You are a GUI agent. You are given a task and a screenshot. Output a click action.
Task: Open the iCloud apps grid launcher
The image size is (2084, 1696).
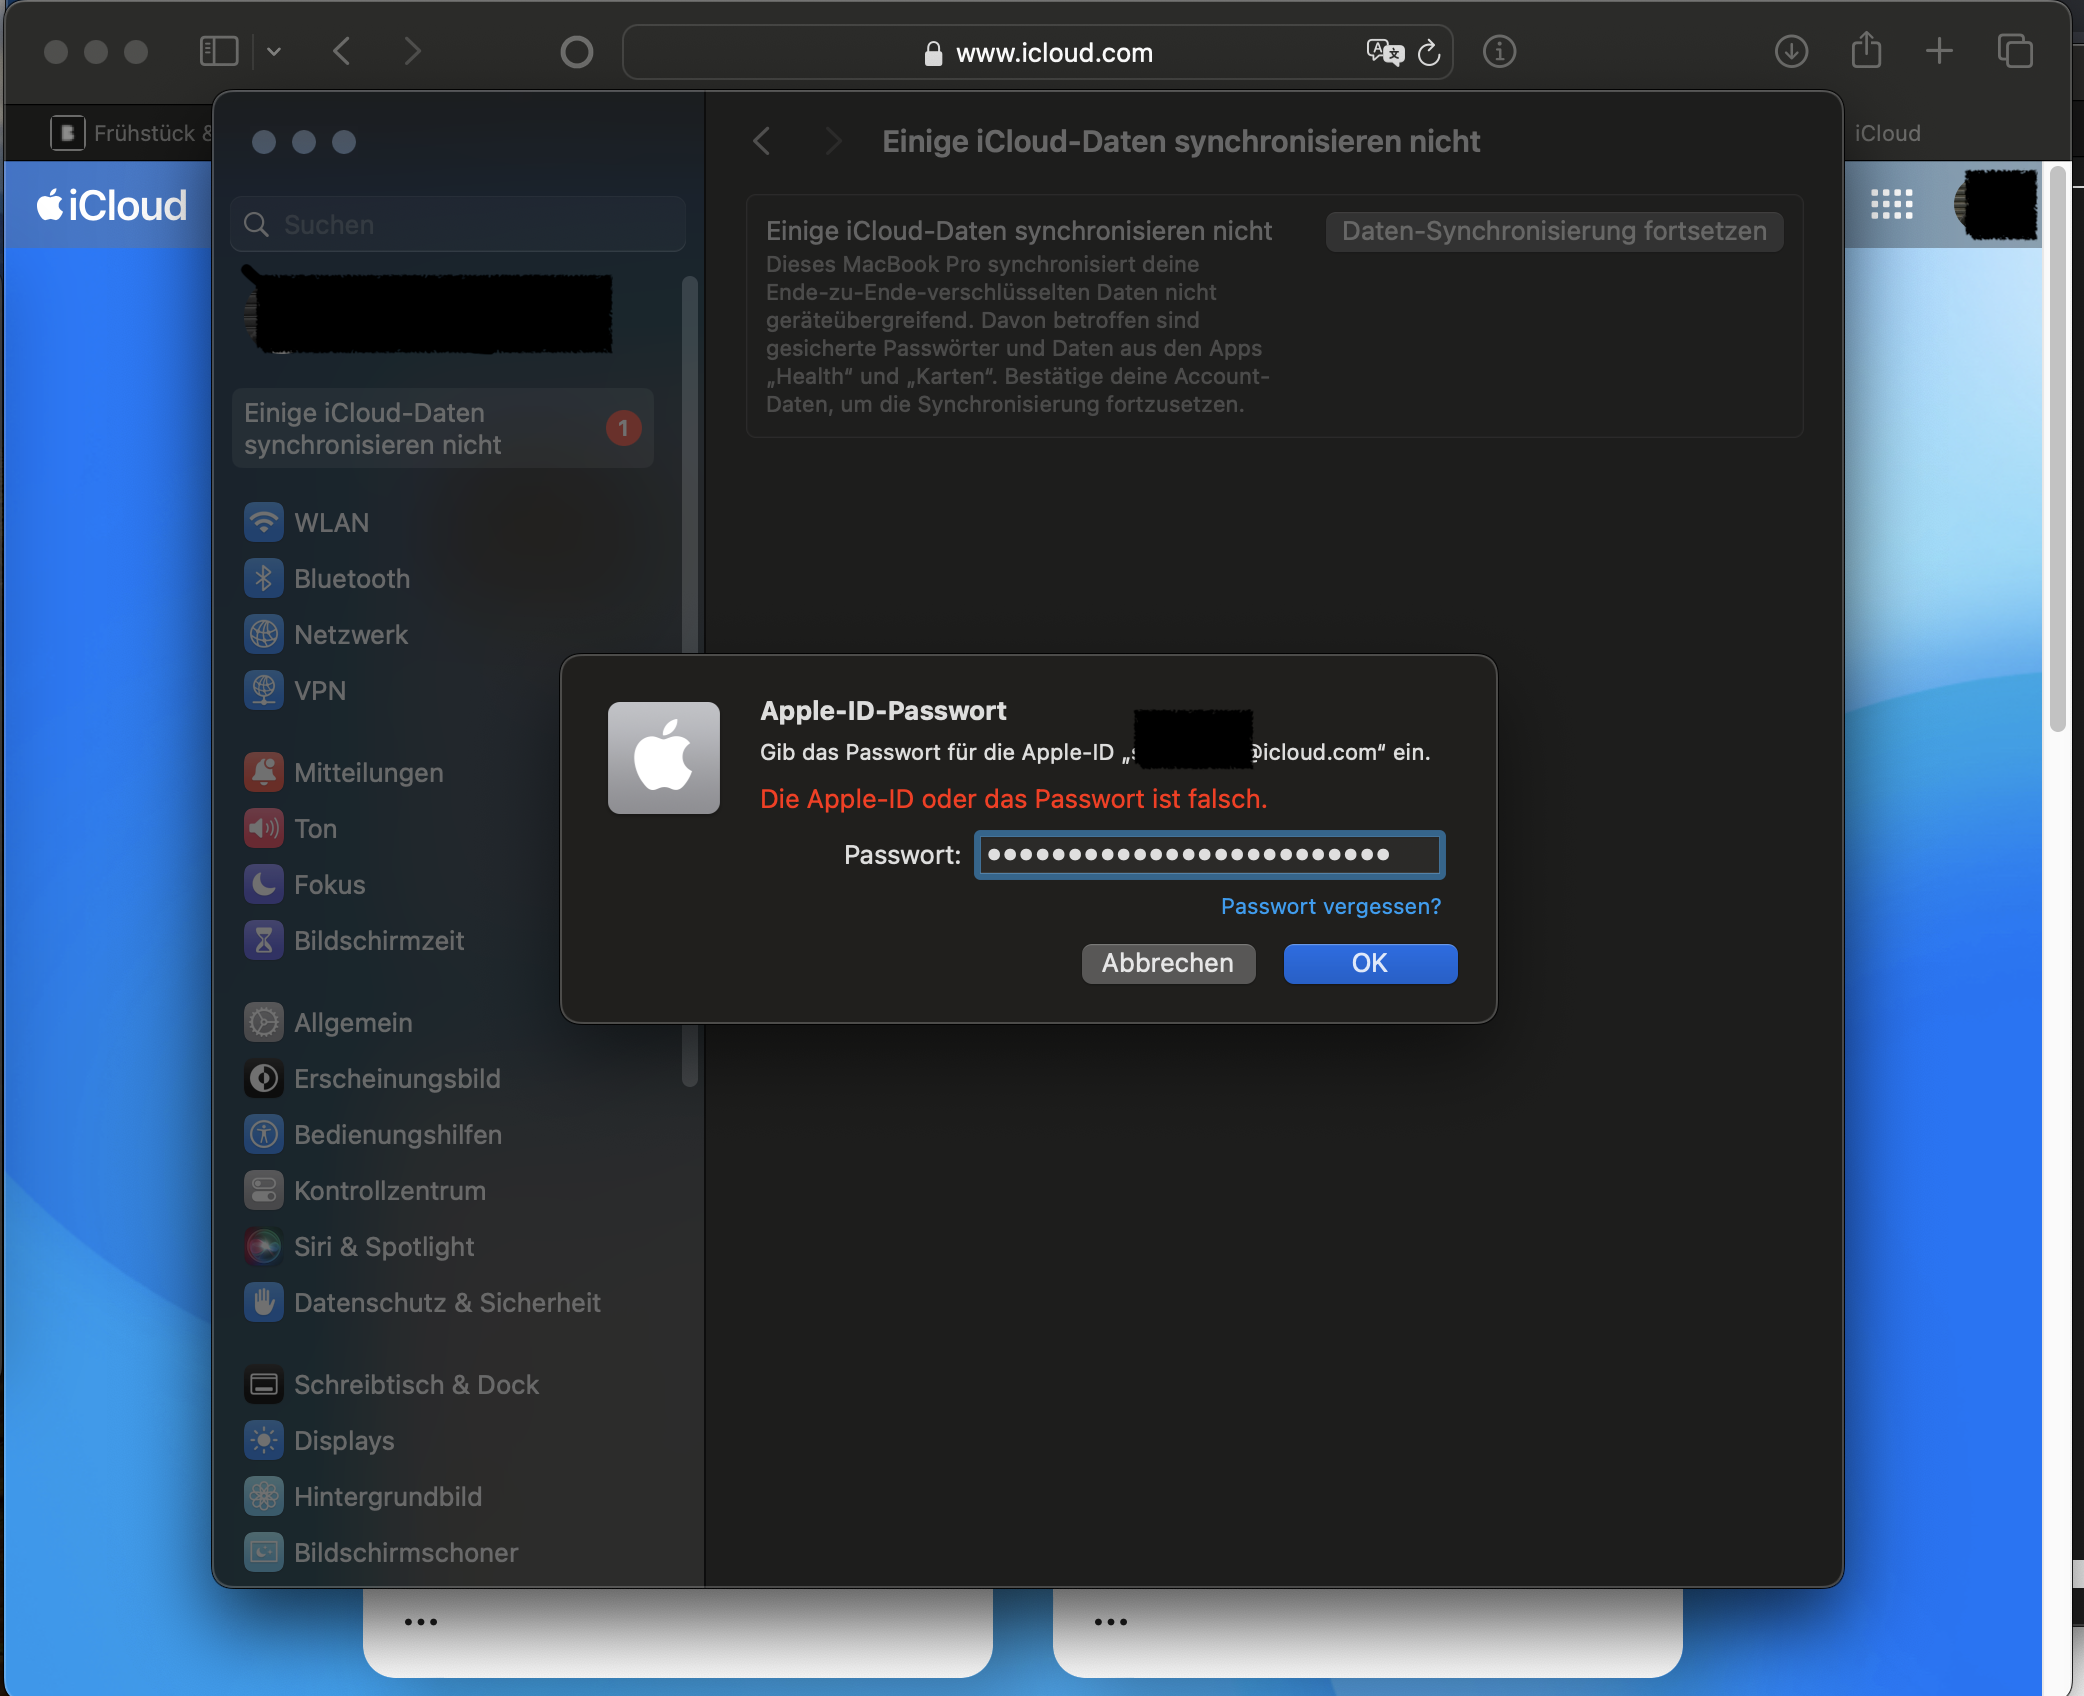[x=1891, y=205]
